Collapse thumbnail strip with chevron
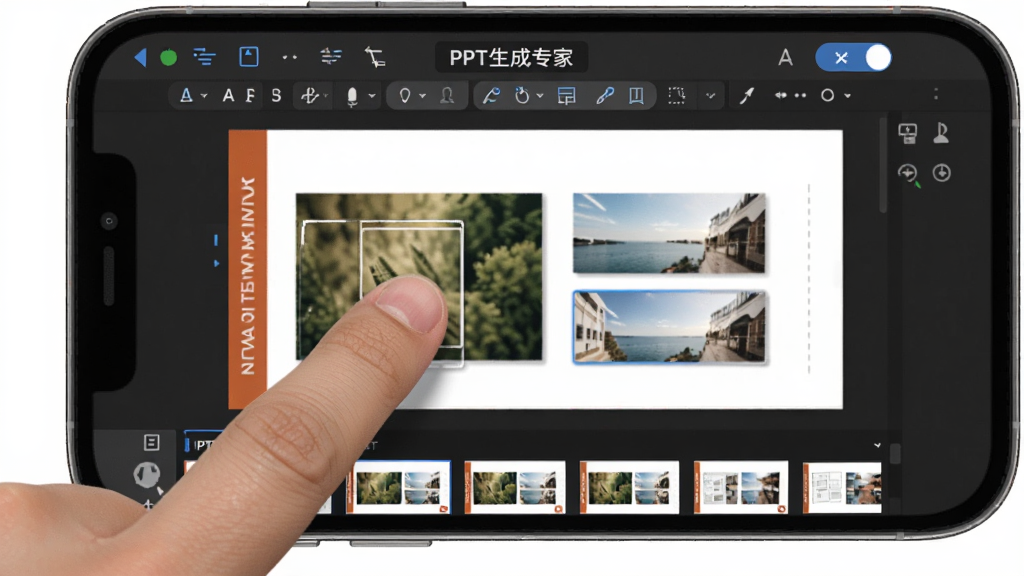 pyautogui.click(x=877, y=445)
